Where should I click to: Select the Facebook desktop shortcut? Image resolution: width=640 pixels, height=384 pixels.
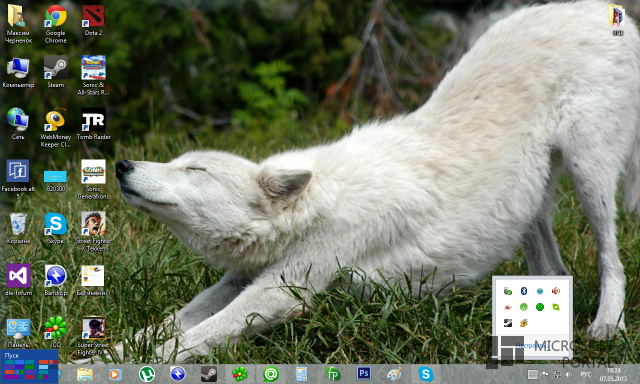pyautogui.click(x=18, y=179)
